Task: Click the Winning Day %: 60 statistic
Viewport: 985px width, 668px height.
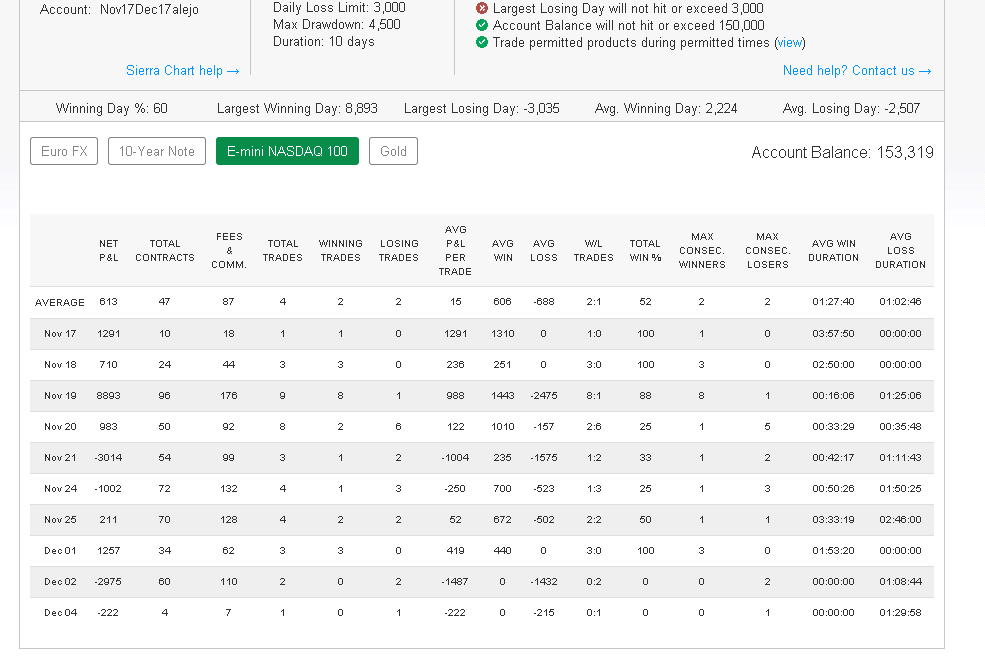Action: click(x=112, y=108)
